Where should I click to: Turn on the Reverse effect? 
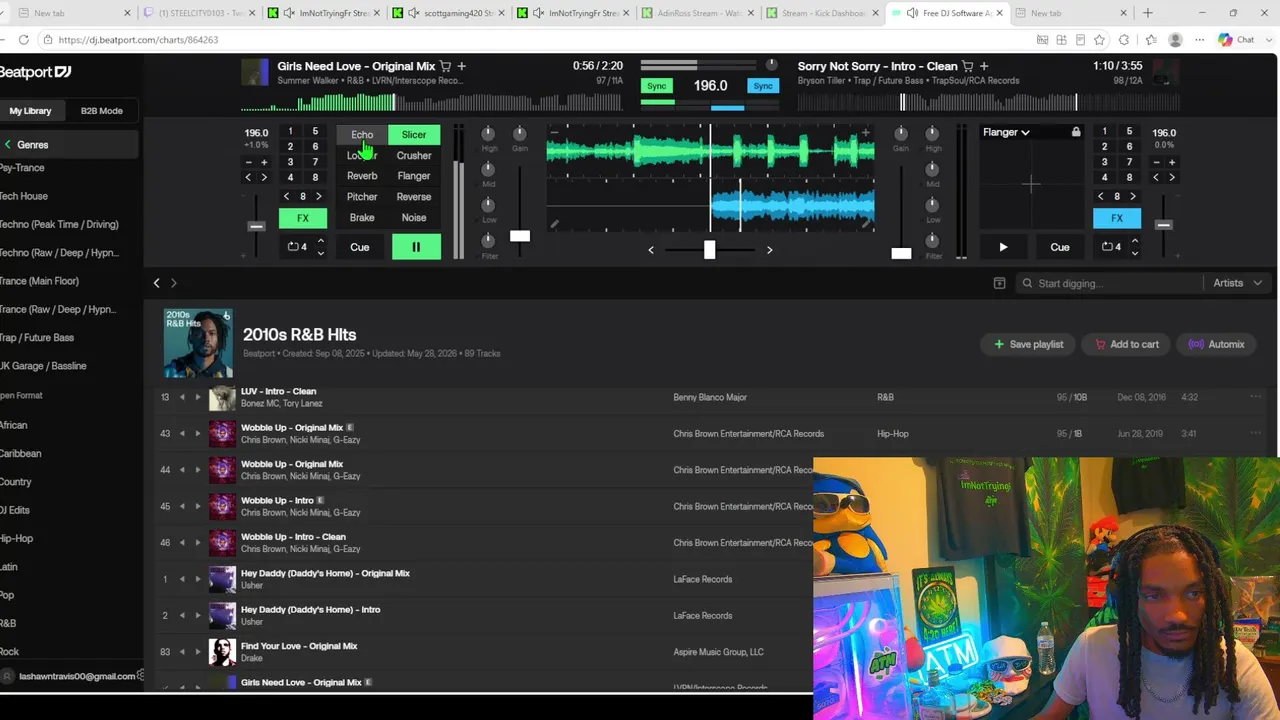414,197
